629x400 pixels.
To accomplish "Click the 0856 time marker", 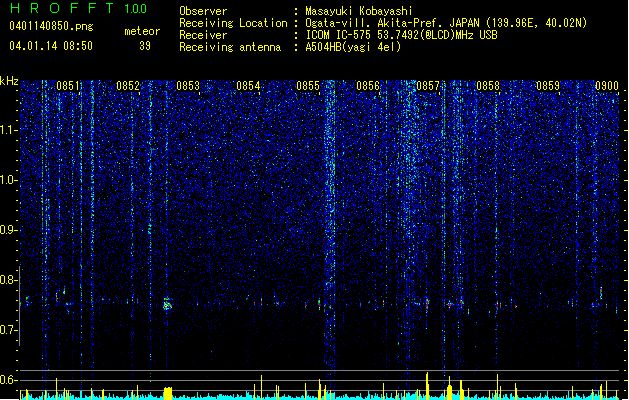I will (x=368, y=86).
